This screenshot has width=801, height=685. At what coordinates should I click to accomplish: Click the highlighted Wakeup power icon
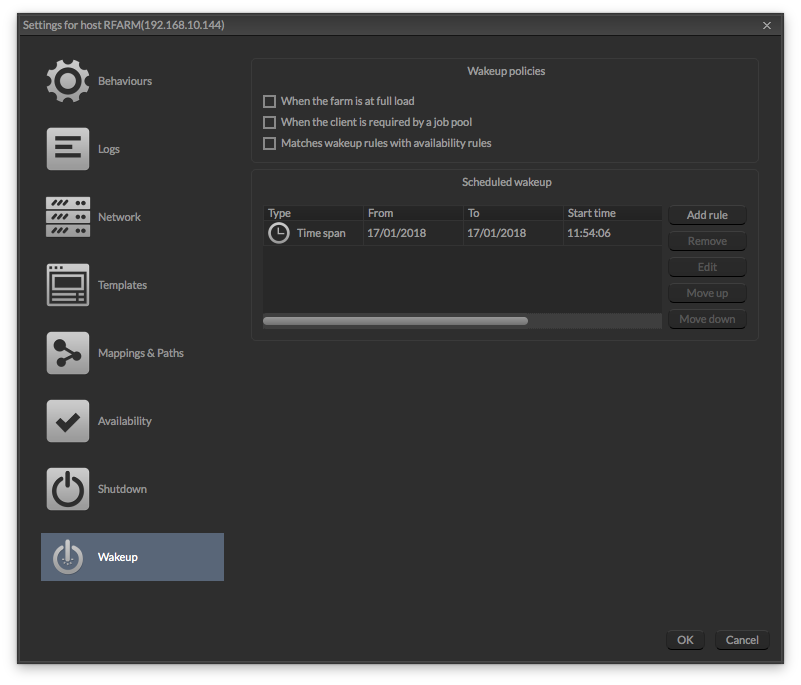click(x=67, y=556)
